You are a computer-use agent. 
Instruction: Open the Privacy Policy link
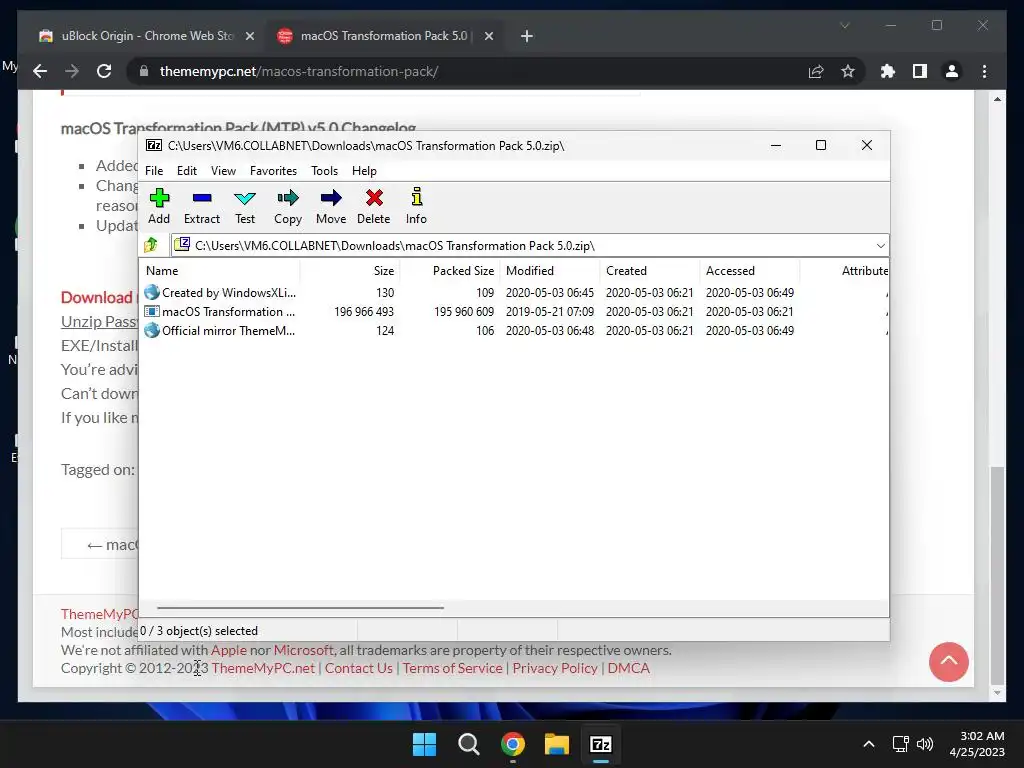pyautogui.click(x=555, y=668)
